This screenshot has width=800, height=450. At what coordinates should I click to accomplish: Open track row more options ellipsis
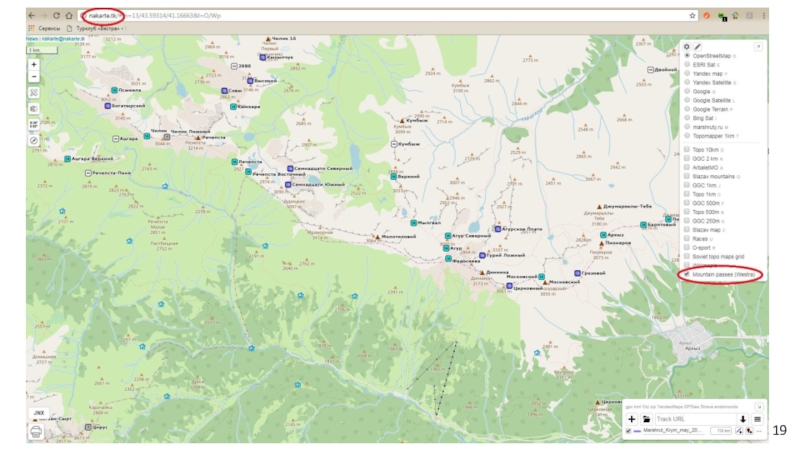tap(759, 432)
